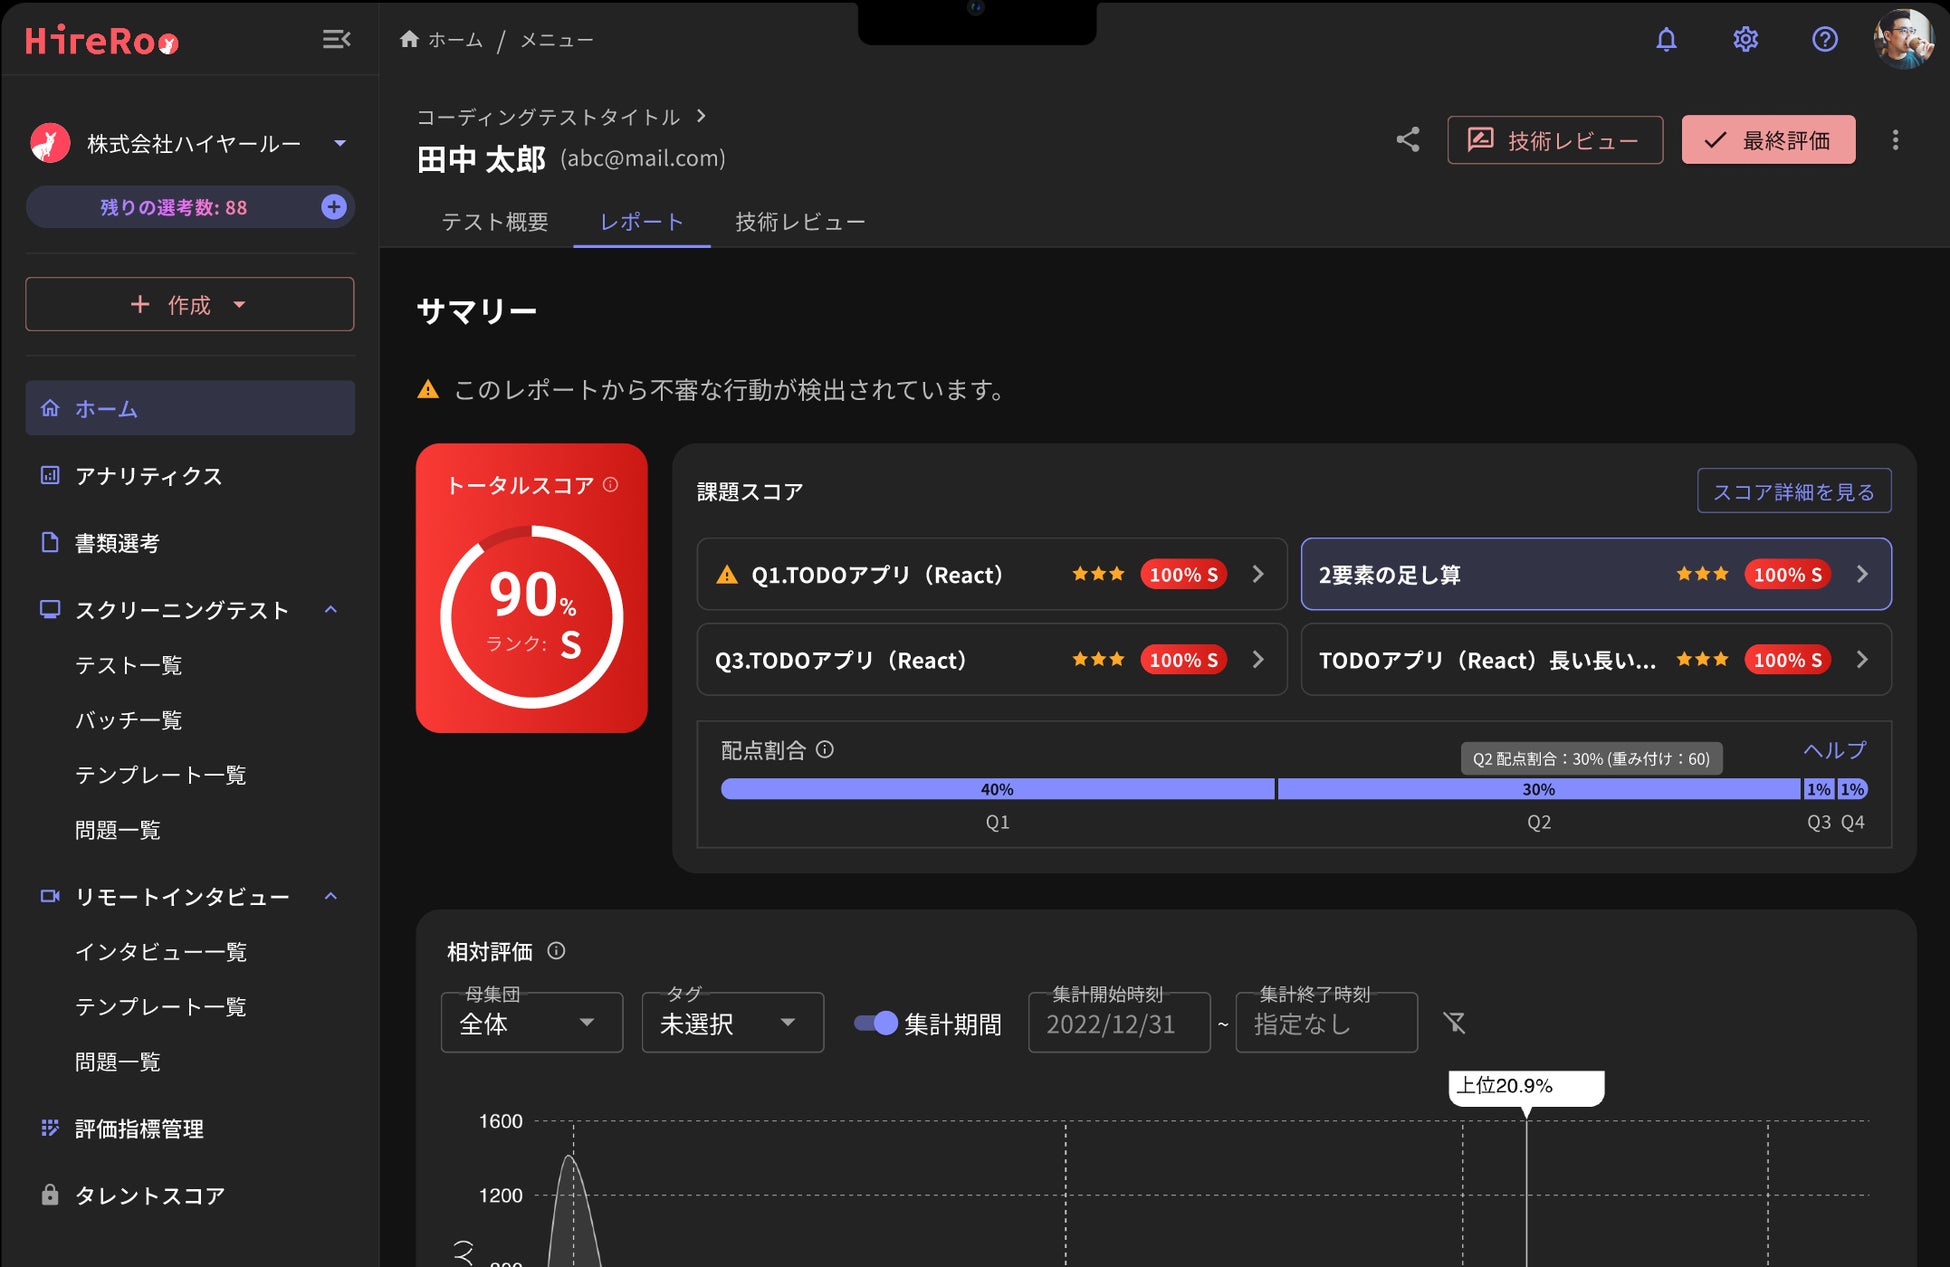Collapse sidebar with menu toggle icon
The height and width of the screenshot is (1267, 1950).
(x=336, y=40)
